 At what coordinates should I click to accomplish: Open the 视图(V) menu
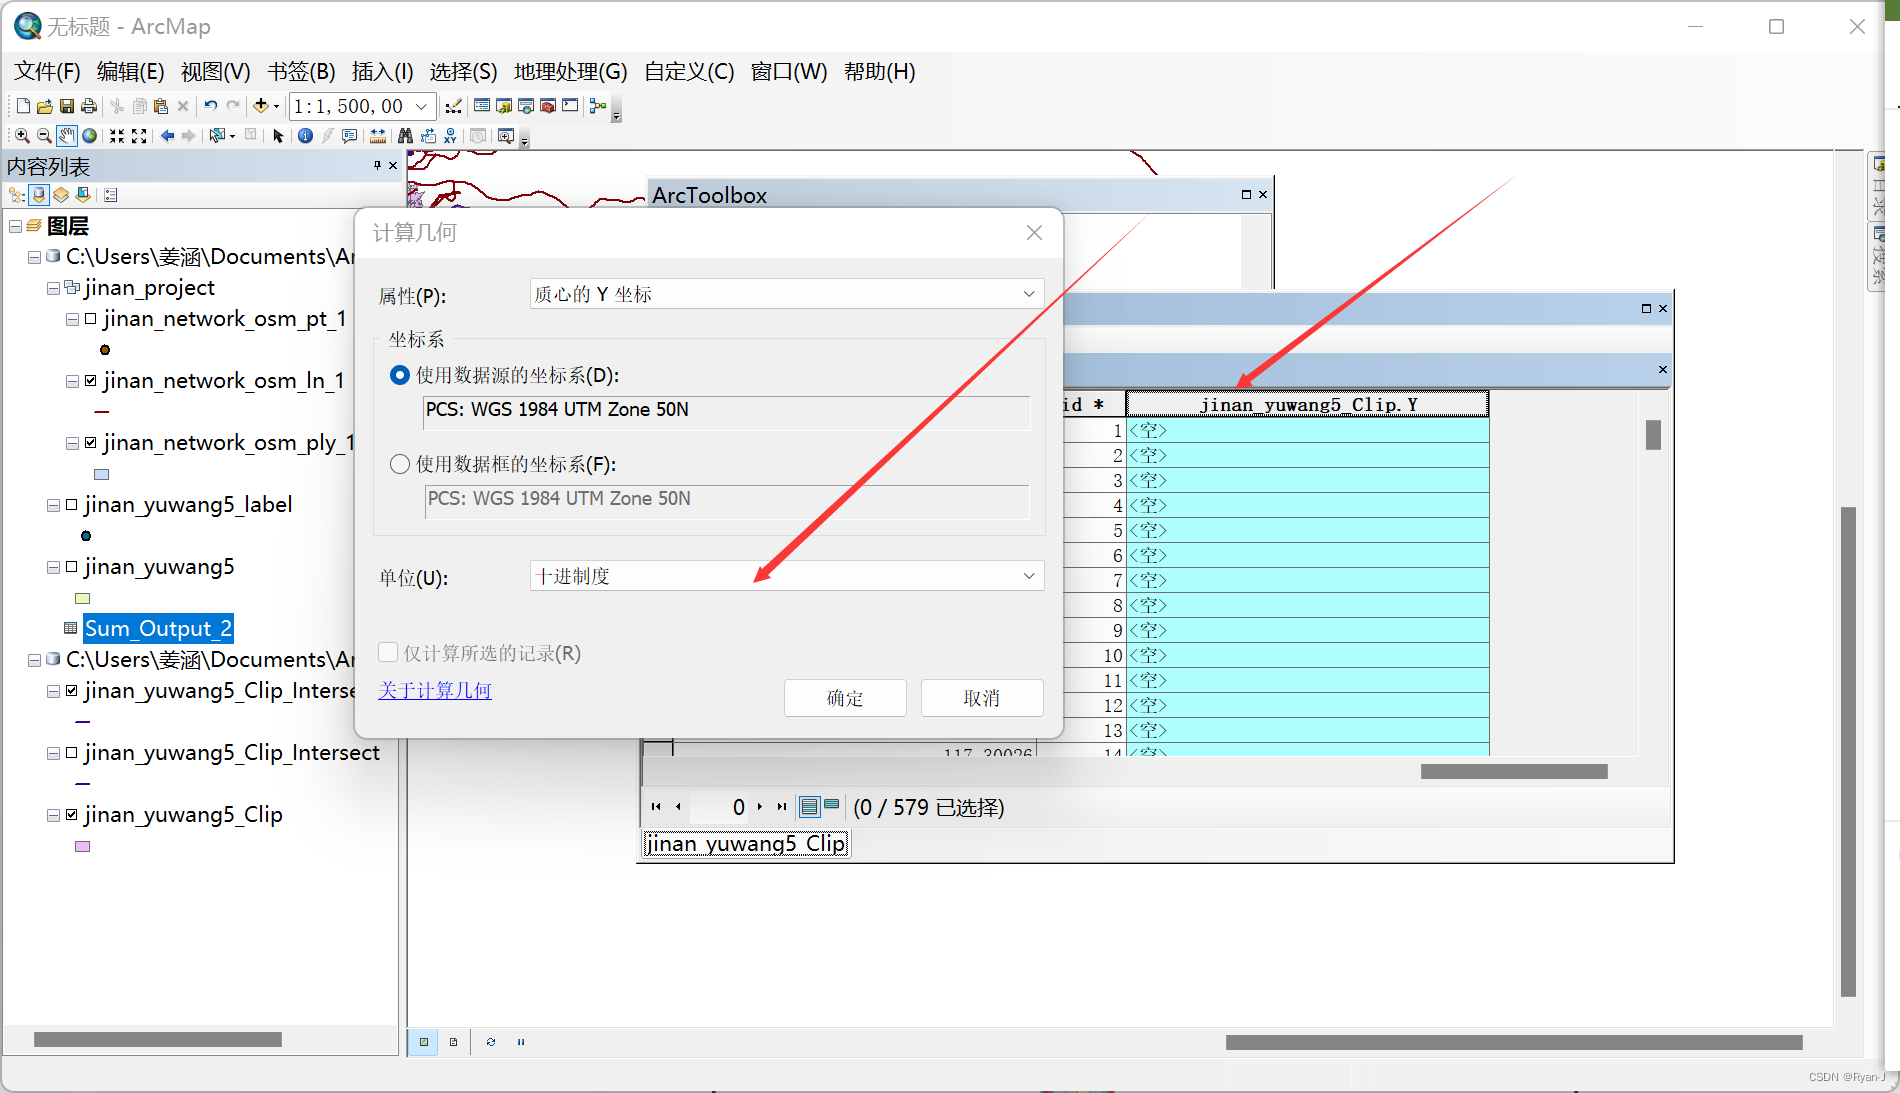coord(215,72)
